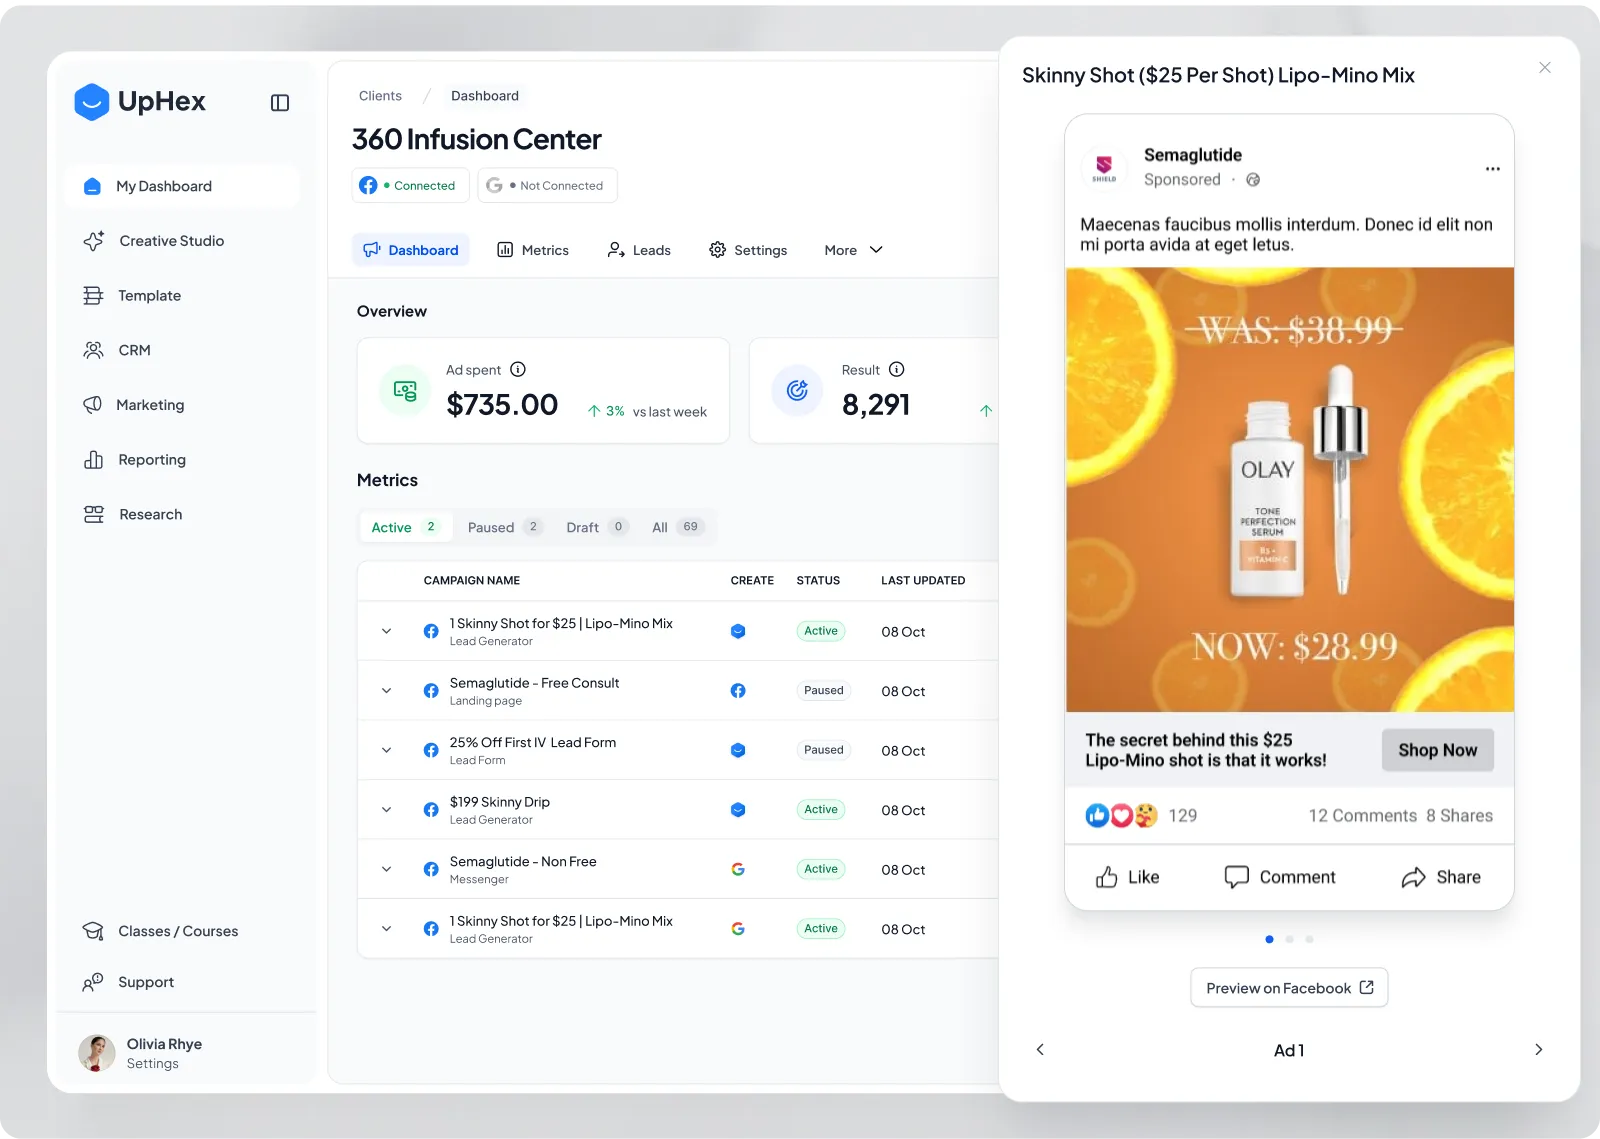This screenshot has width=1600, height=1139.
Task: Collapse the sidebar with the panel icon
Action: click(x=280, y=103)
